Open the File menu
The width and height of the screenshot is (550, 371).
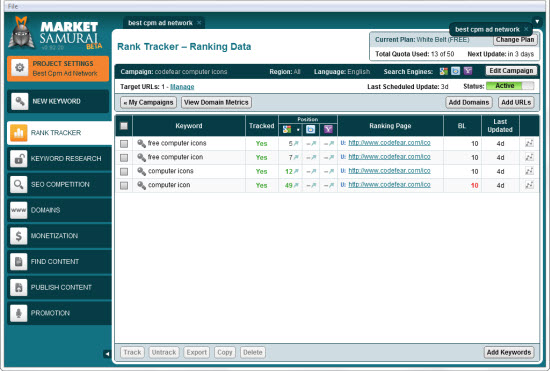click(13, 6)
